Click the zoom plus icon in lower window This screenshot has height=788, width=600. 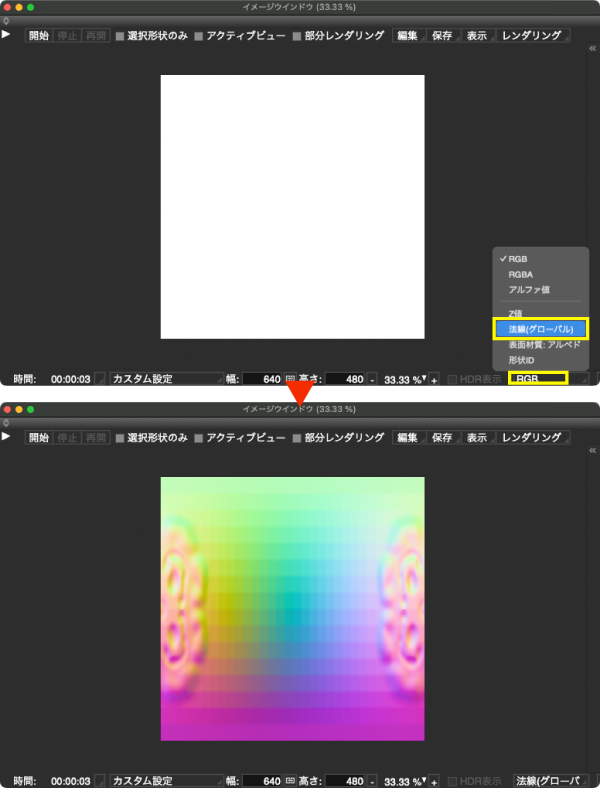435,781
